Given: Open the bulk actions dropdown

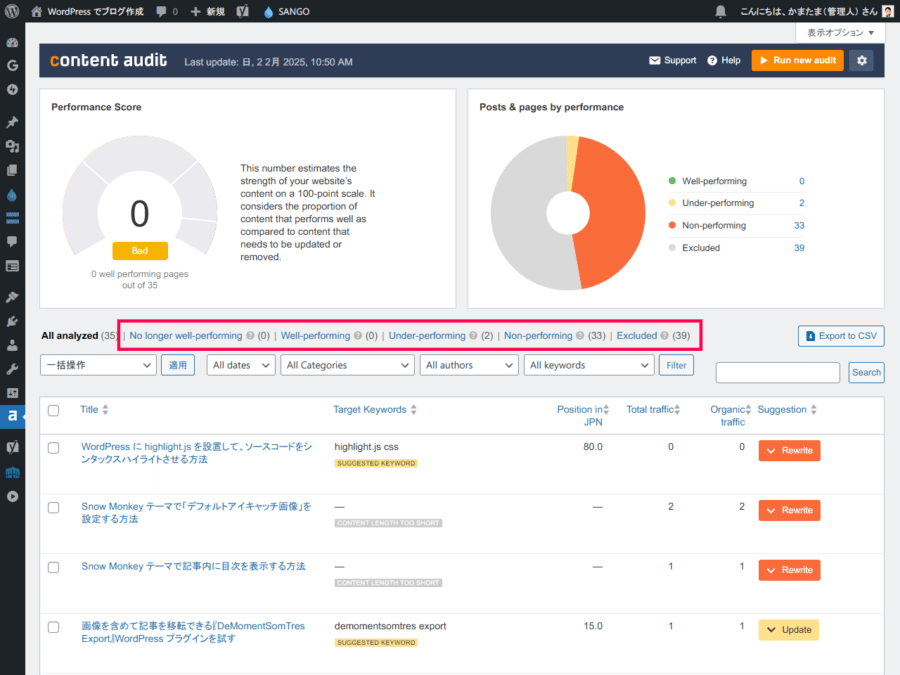Looking at the screenshot, I should point(98,365).
